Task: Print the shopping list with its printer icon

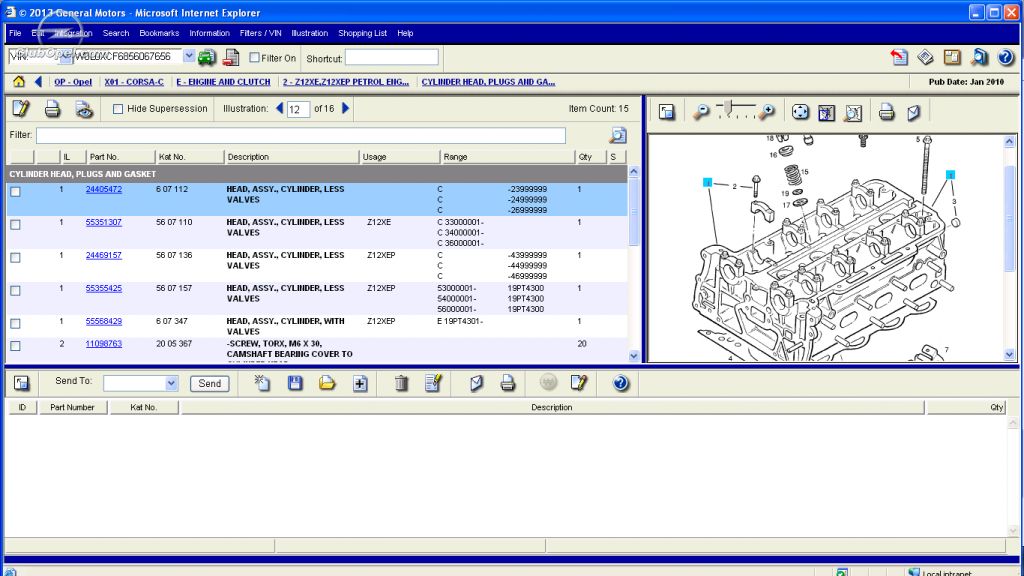Action: click(507, 383)
